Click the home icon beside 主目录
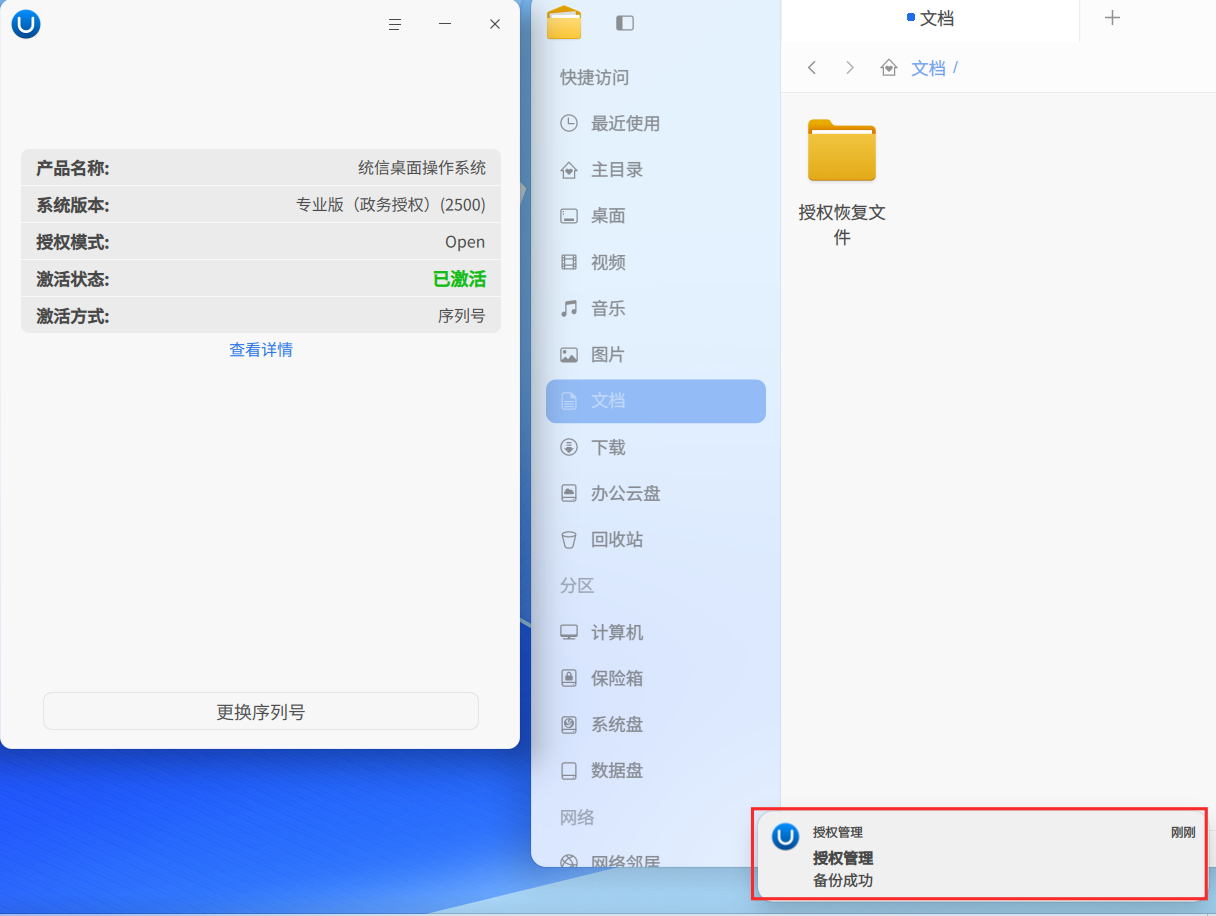 point(569,170)
